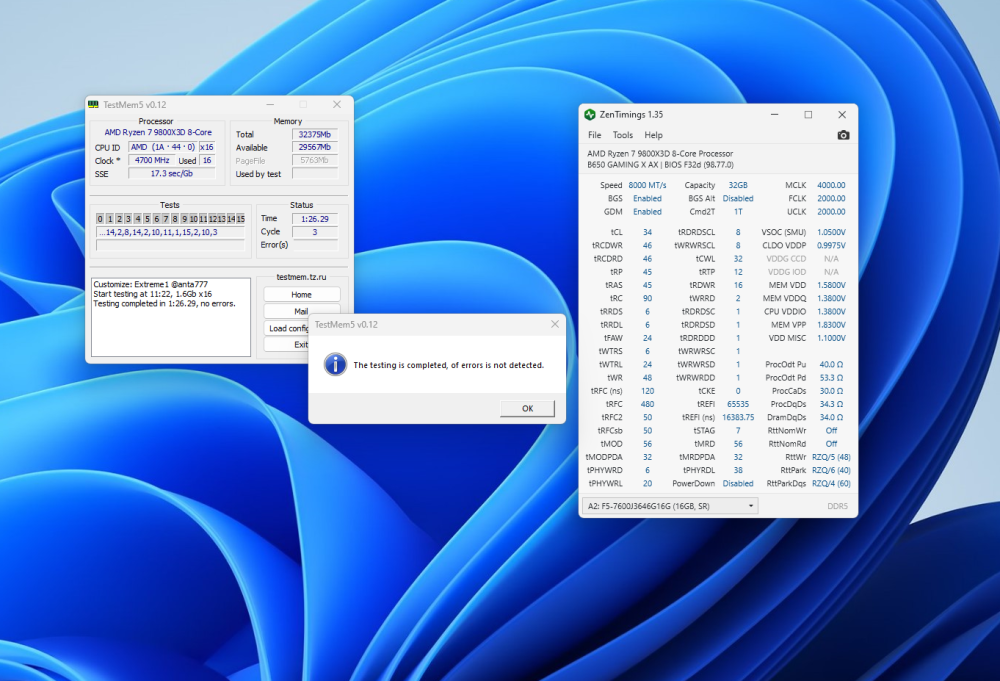This screenshot has width=1000, height=681.
Task: Click the RAM module icon in TestMem5's title bar
Action: tap(95, 104)
